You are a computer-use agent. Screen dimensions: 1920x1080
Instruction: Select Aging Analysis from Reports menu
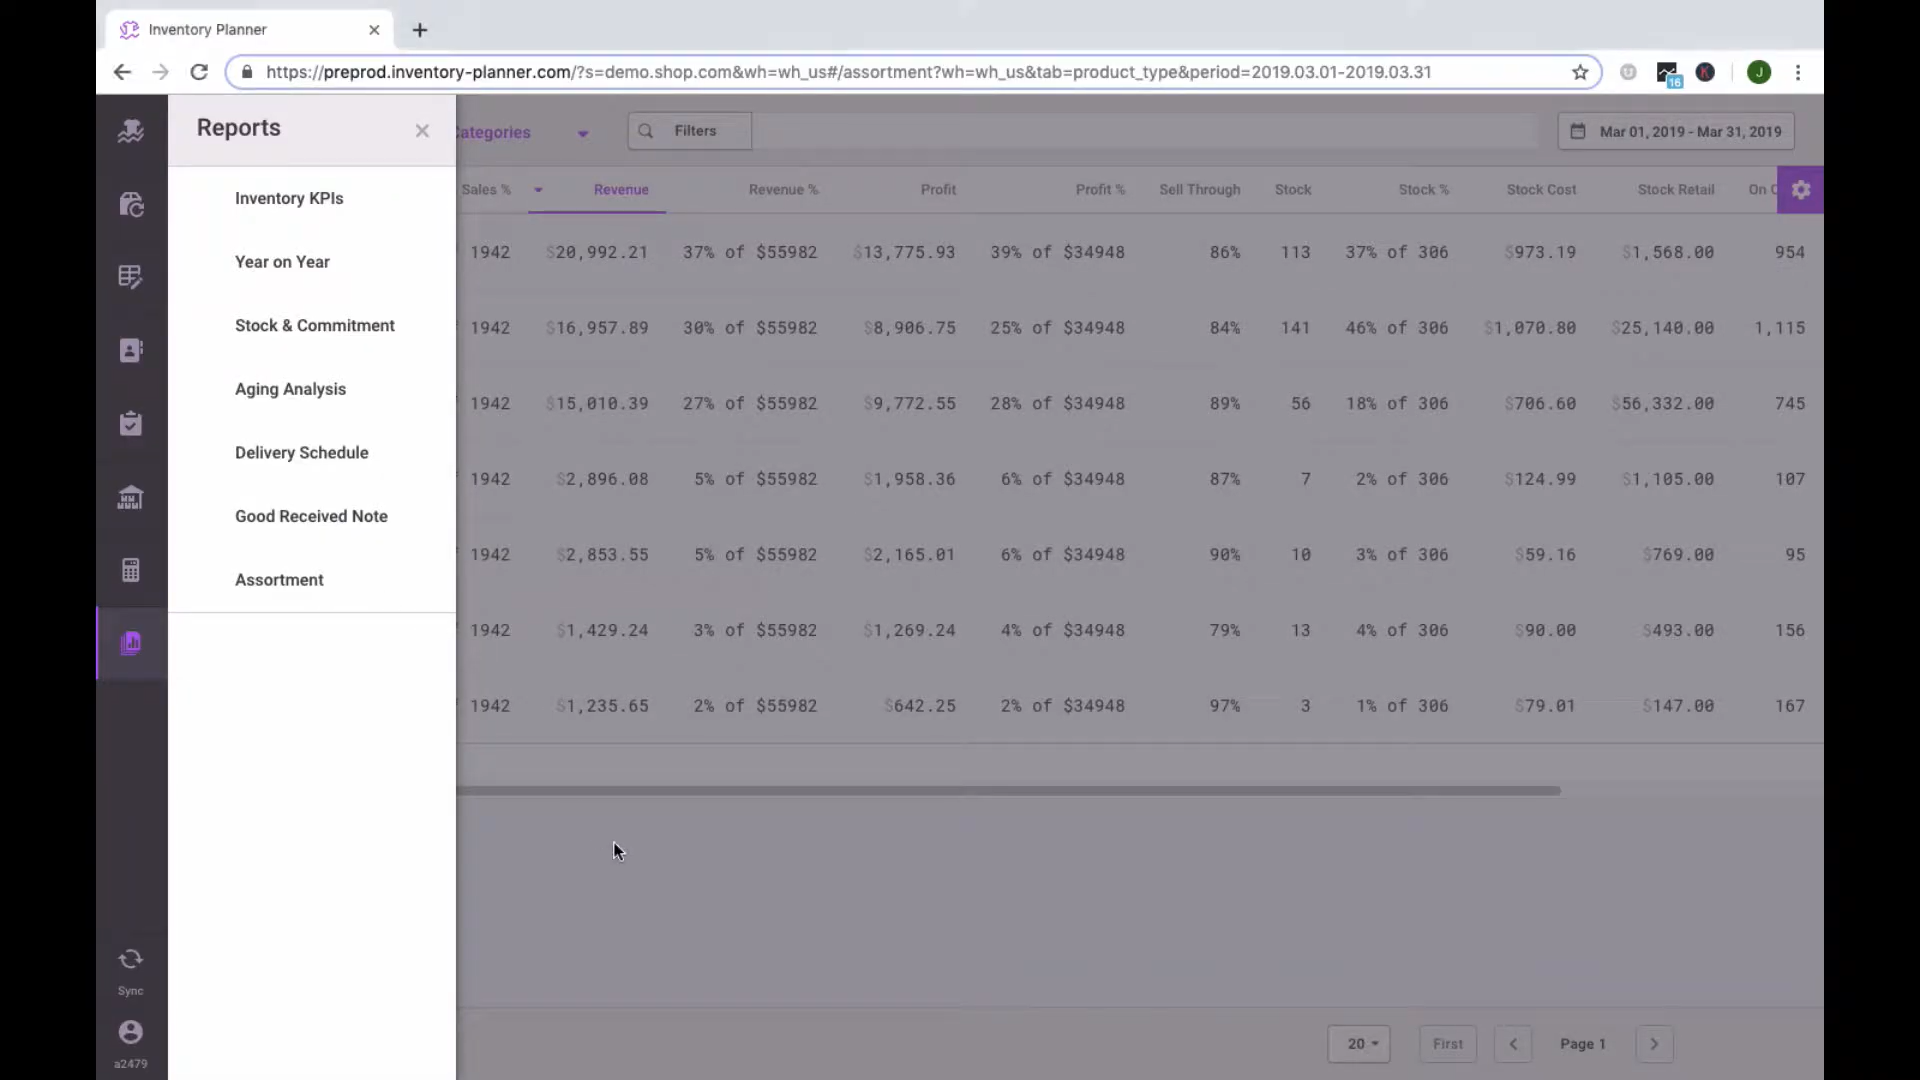(290, 389)
